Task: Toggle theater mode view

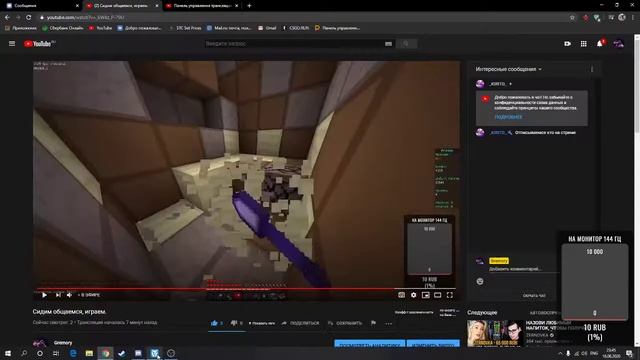Action: [x=438, y=295]
